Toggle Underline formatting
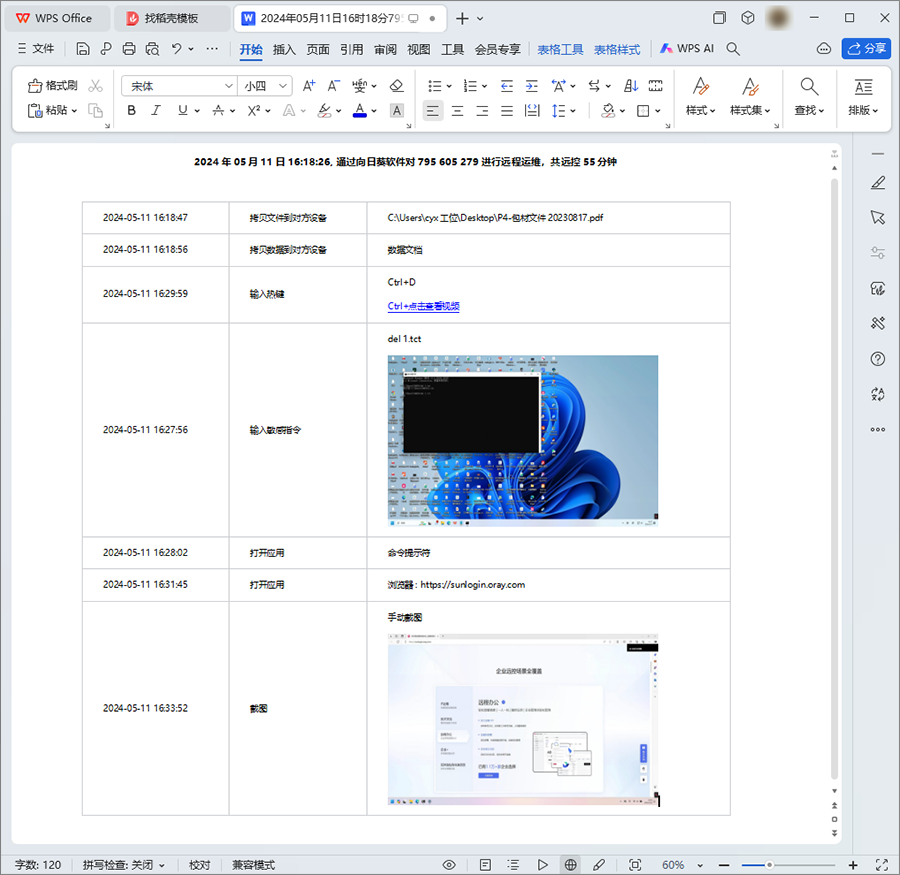900x875 pixels. click(183, 110)
